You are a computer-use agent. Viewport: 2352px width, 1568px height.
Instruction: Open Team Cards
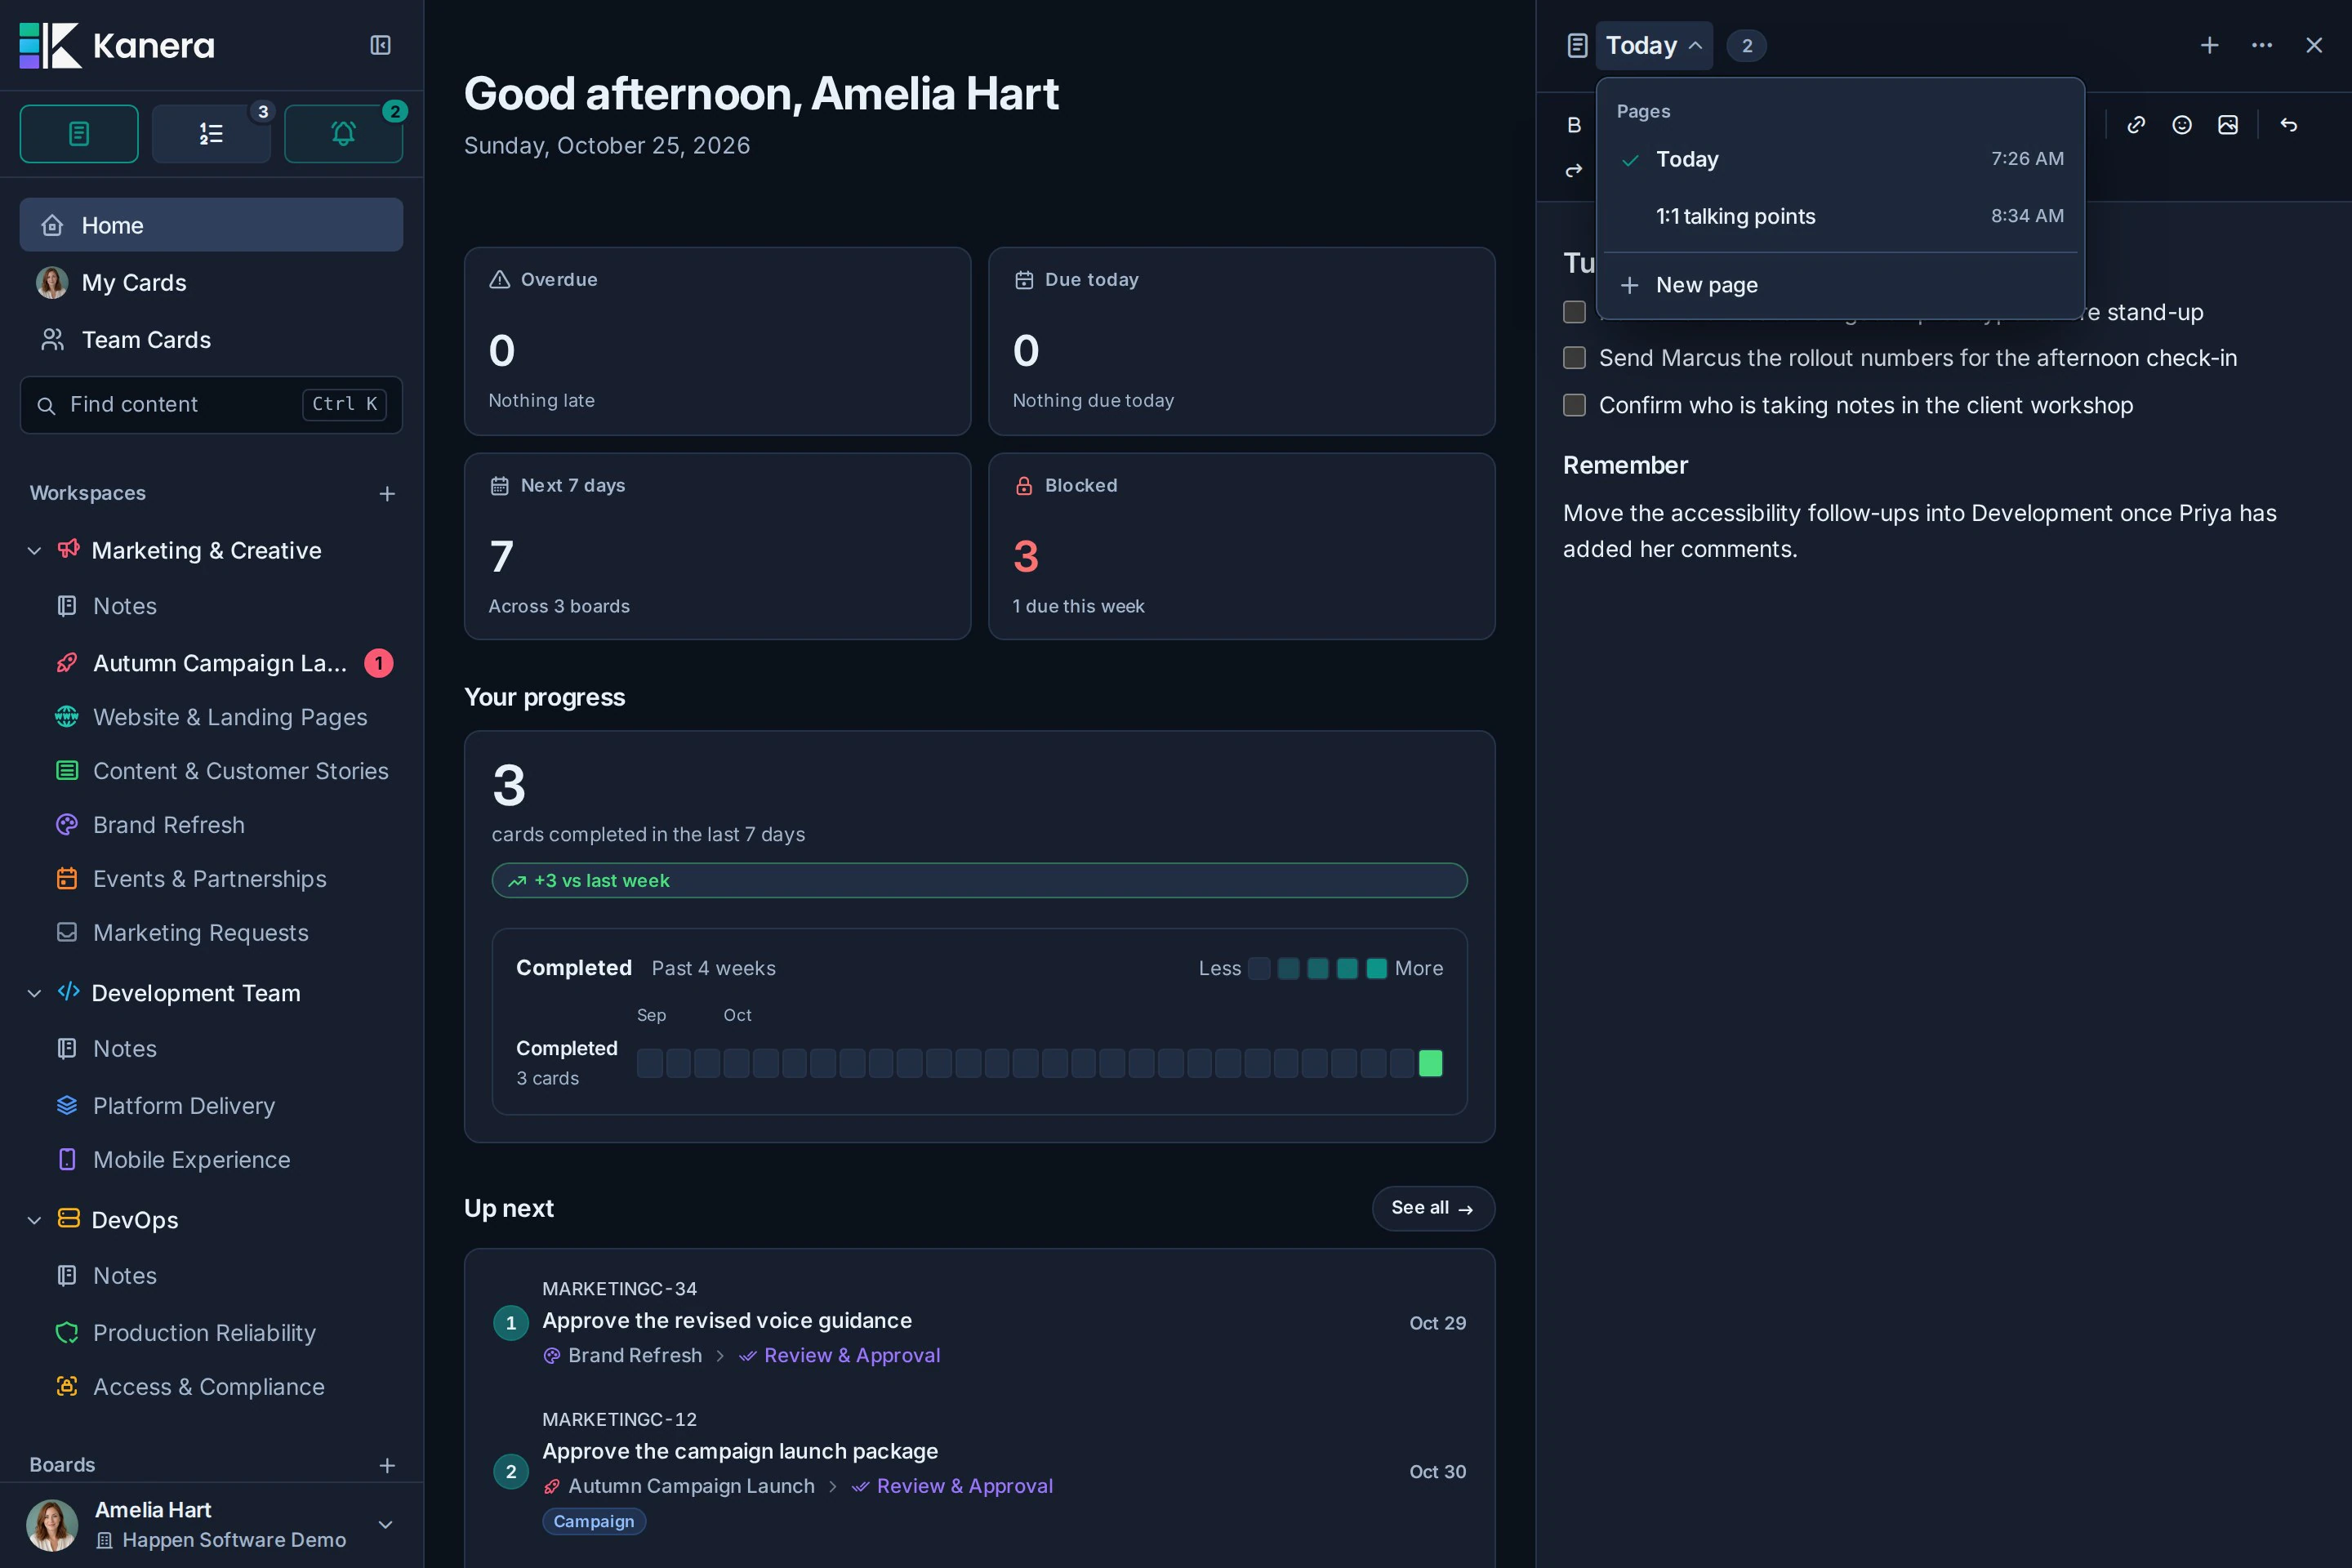[x=211, y=340]
